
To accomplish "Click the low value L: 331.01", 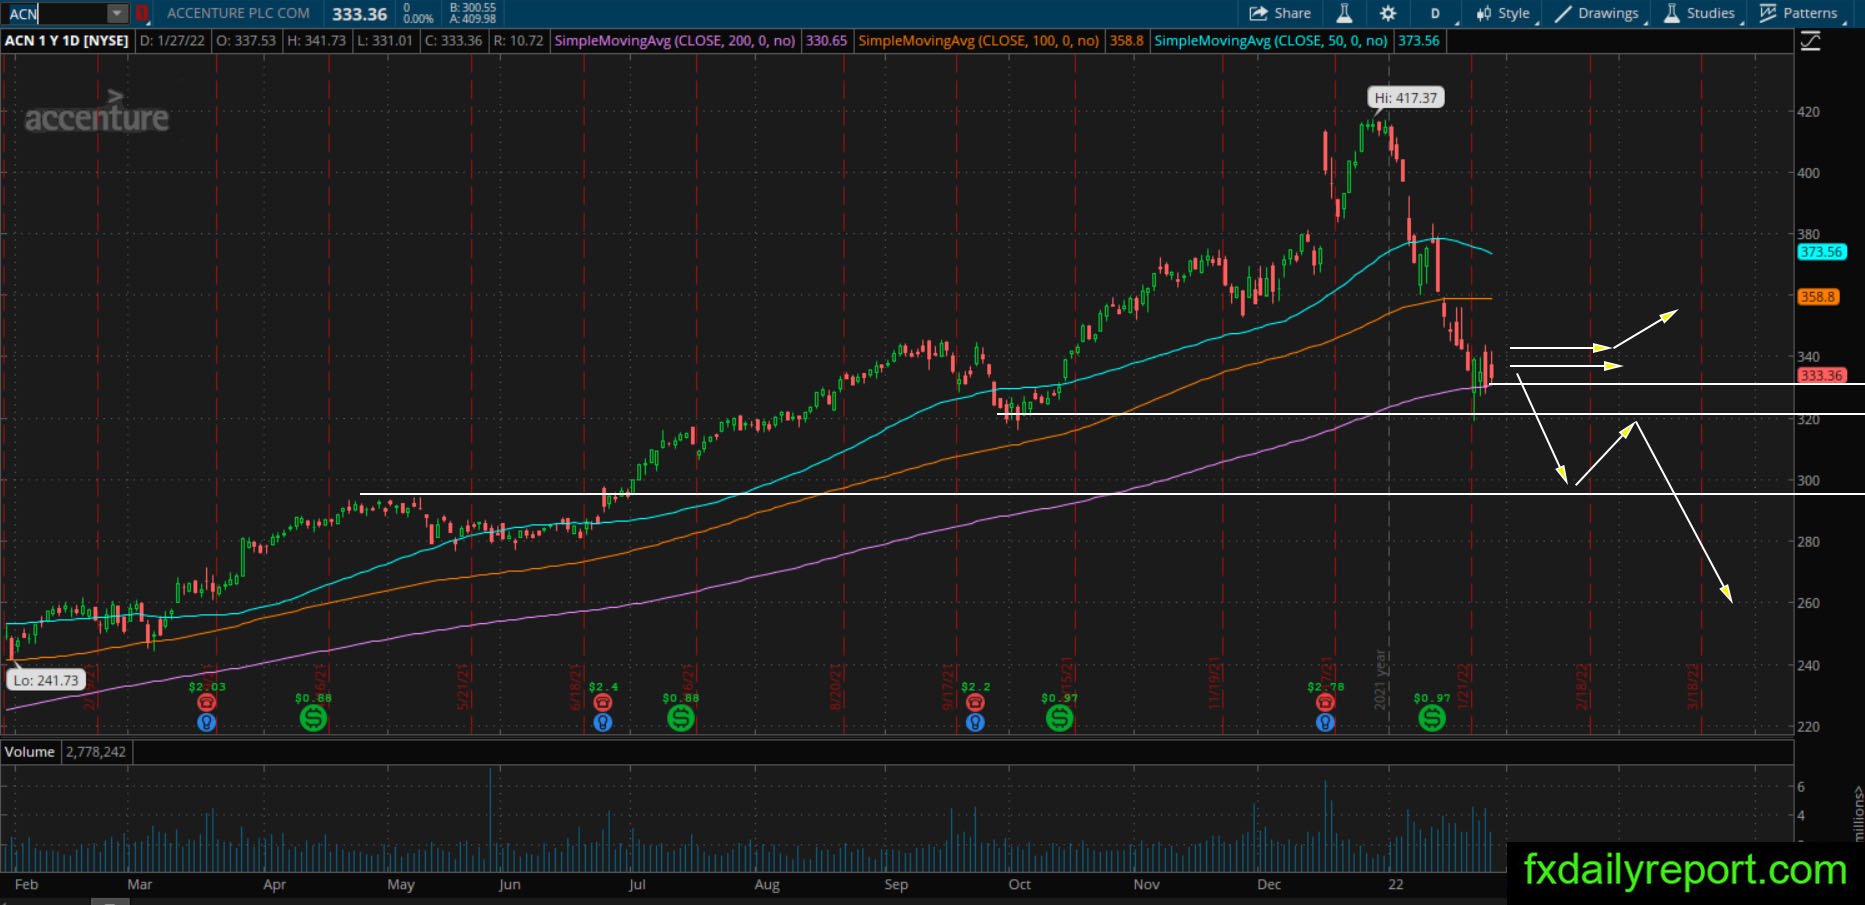I will click(384, 41).
